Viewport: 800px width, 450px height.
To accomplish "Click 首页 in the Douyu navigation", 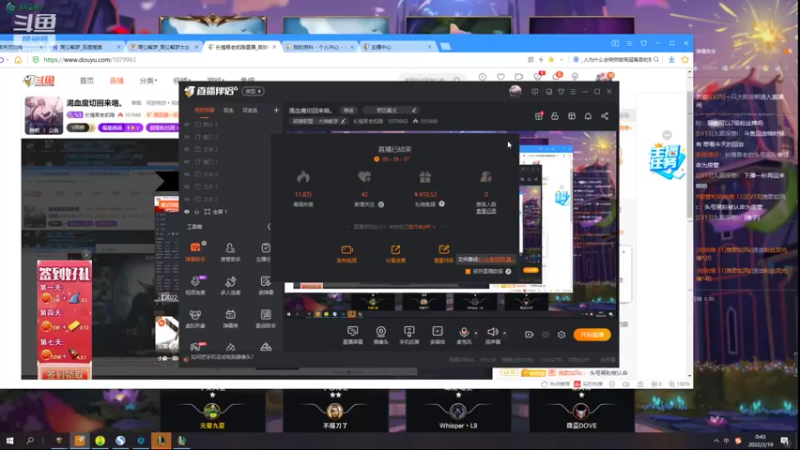I will pyautogui.click(x=87, y=81).
